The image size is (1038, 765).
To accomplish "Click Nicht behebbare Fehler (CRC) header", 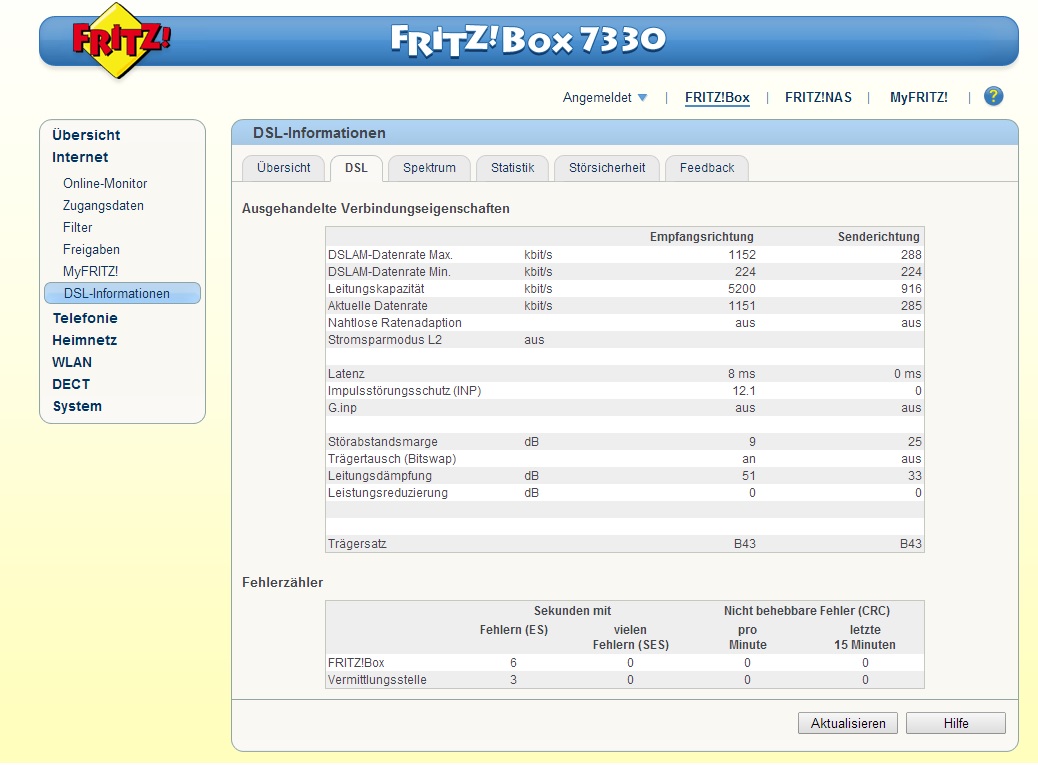I will coord(806,611).
